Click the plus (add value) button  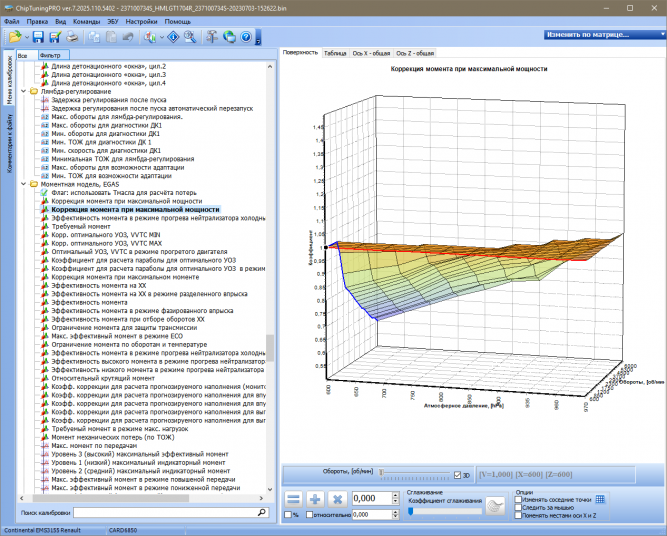pos(315,499)
